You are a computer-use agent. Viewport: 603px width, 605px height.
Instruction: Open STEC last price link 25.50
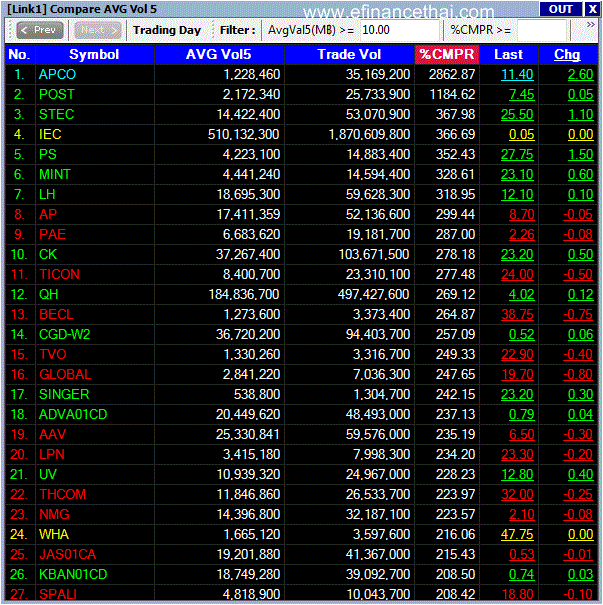point(517,114)
